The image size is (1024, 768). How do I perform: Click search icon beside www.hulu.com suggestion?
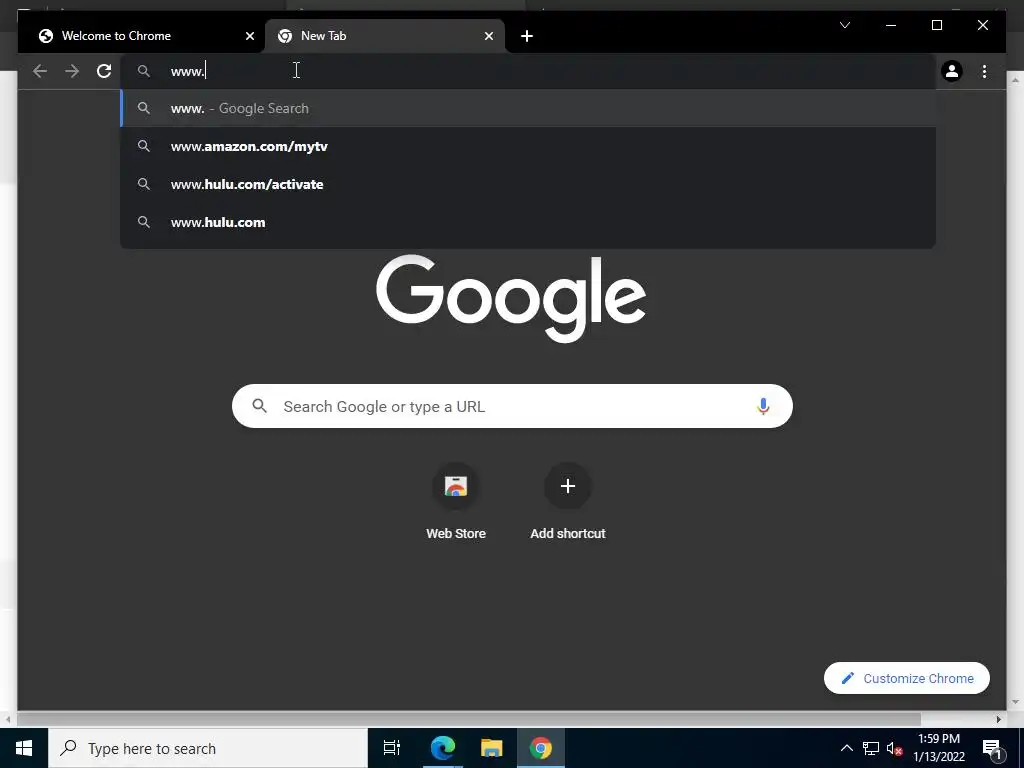(144, 222)
